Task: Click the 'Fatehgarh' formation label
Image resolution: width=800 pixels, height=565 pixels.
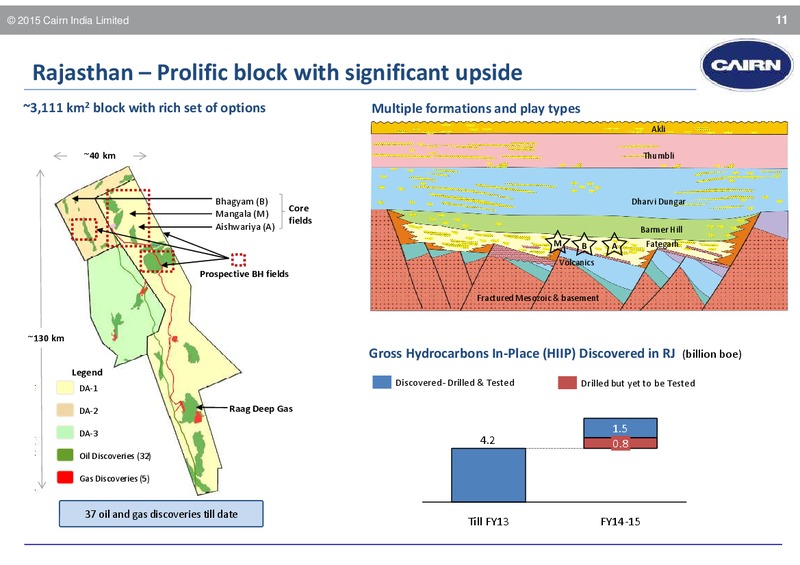Action: click(x=662, y=244)
